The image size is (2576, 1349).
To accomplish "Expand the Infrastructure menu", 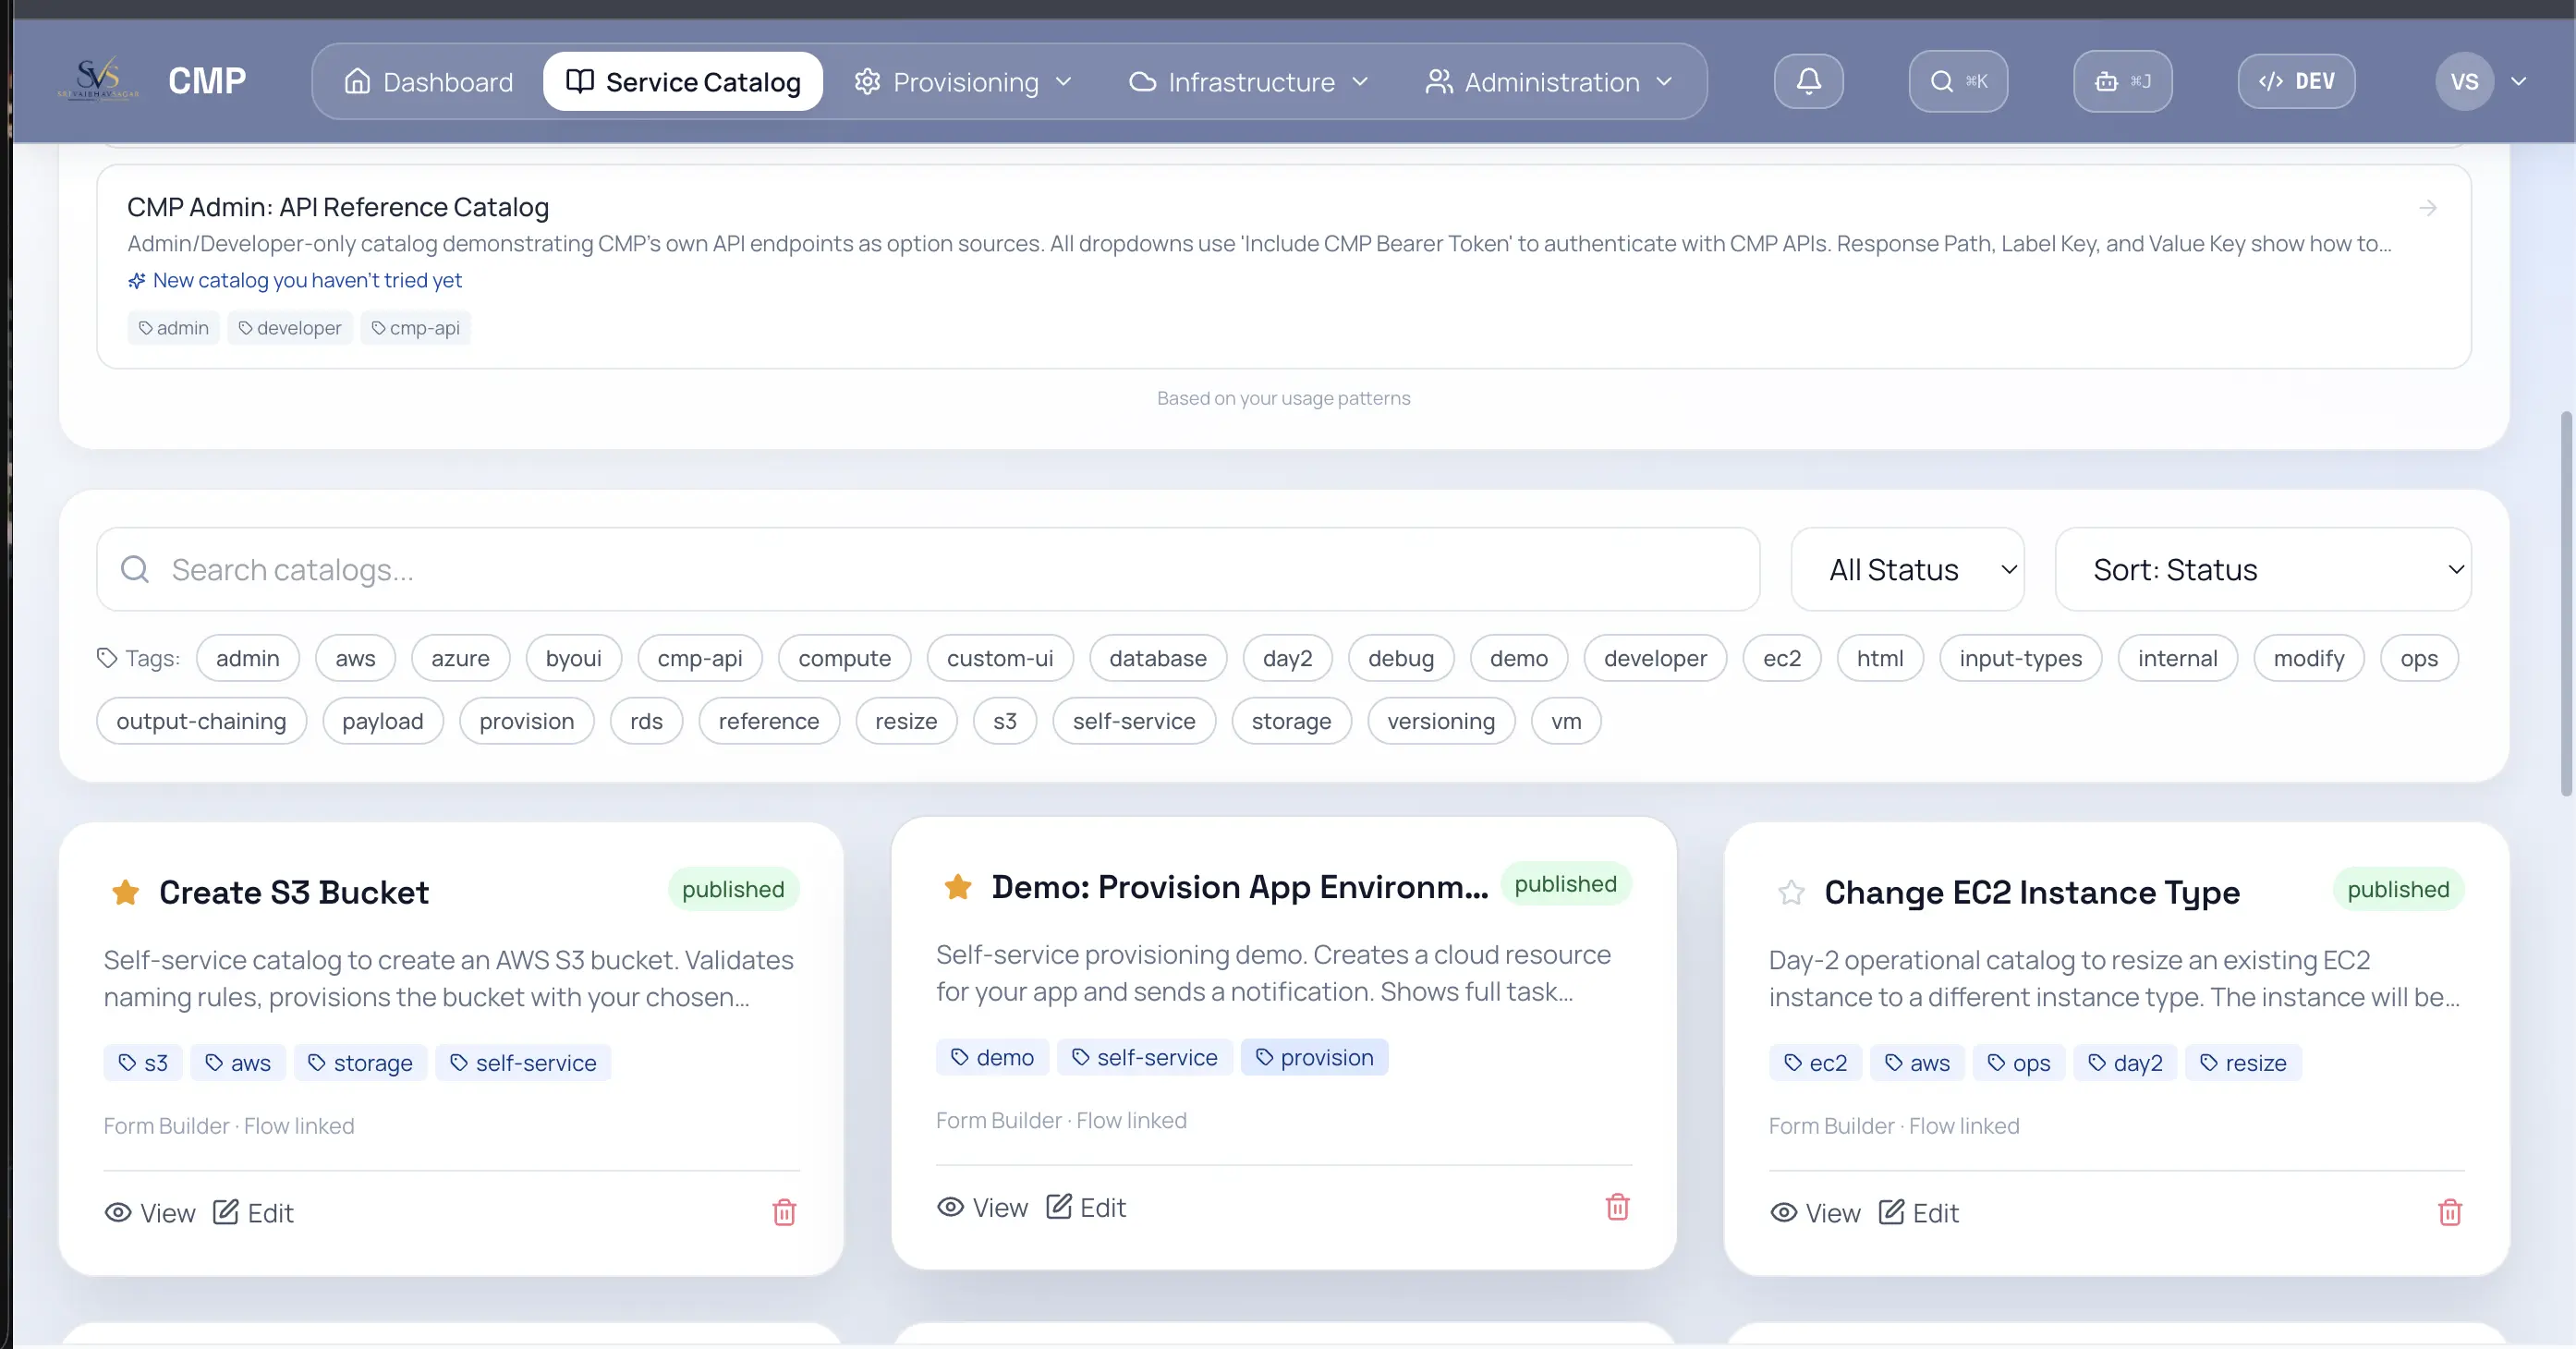I will pyautogui.click(x=1248, y=81).
